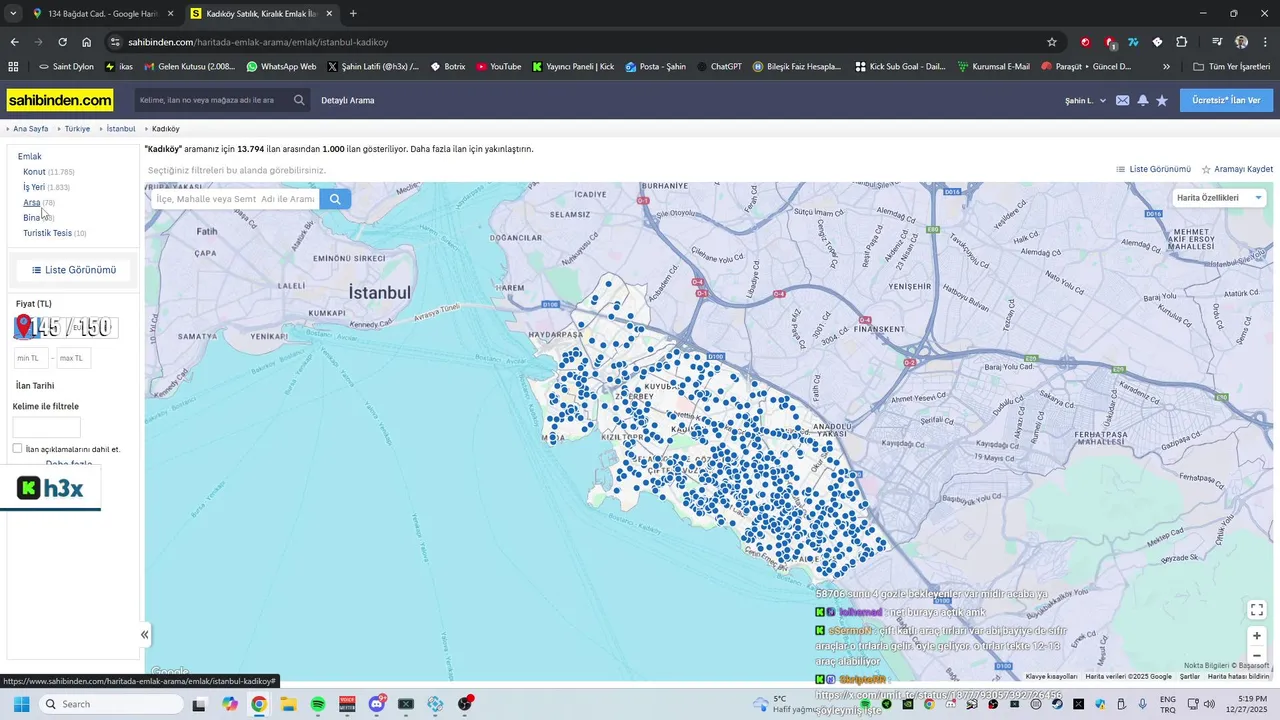Open the Harita Özellikleri dropdown
Screen dimensions: 1280x720
tap(1219, 198)
